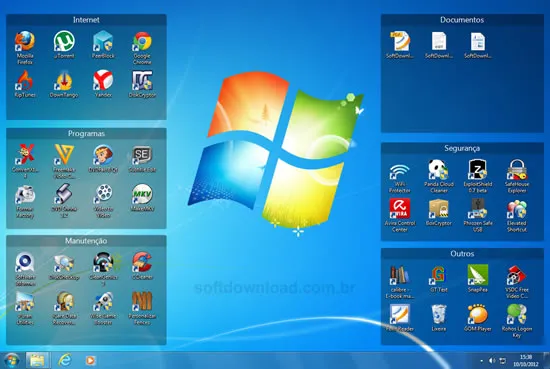Open Personalizar Fences wooden fence icon

(x=142, y=302)
